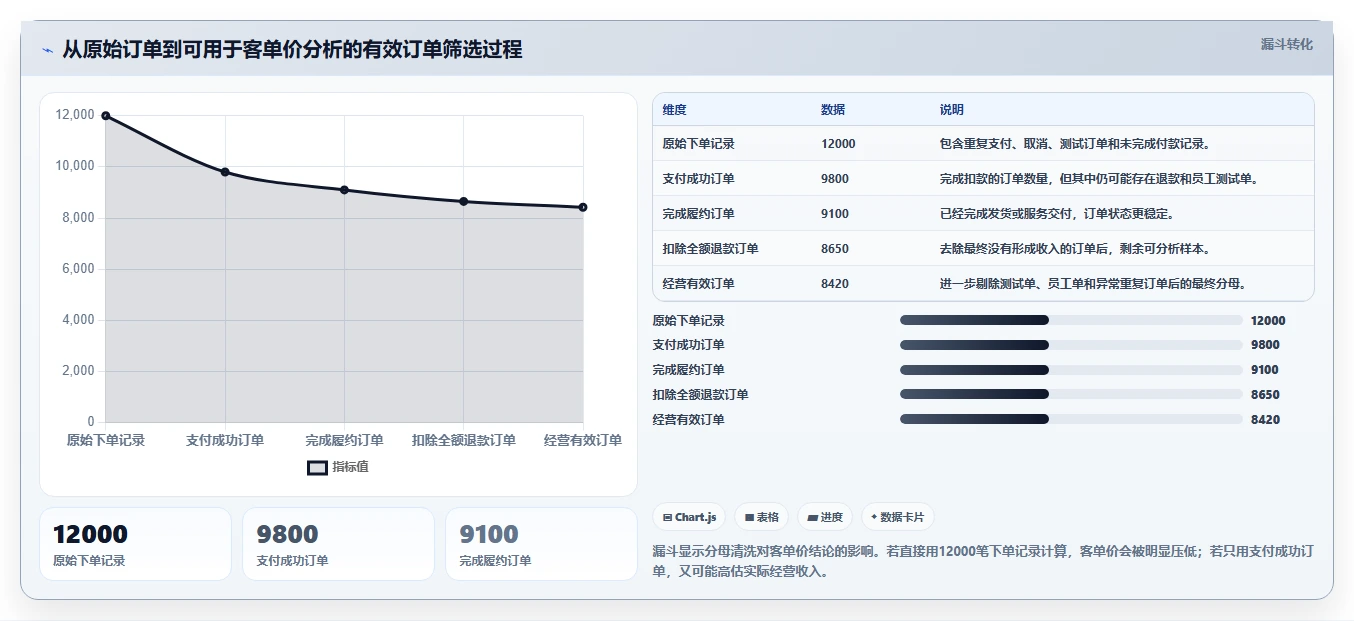Click the 支付成功订单 progress bar
The image size is (1354, 621).
tap(1071, 345)
